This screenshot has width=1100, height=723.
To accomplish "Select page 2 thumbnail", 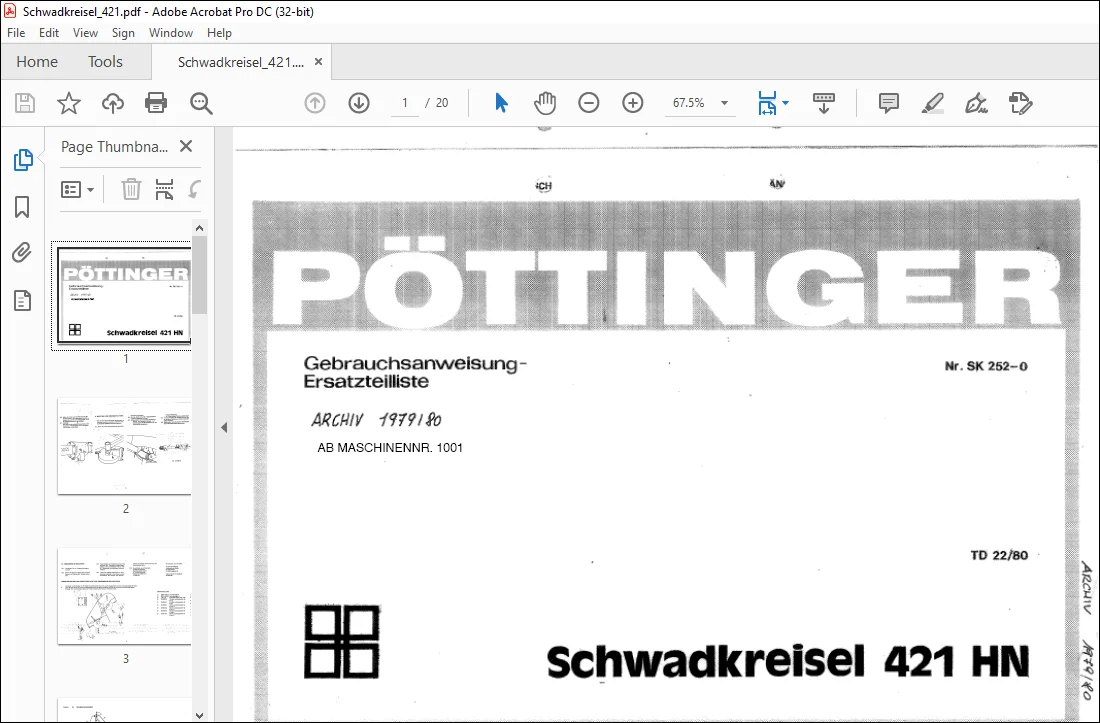I will pos(124,447).
